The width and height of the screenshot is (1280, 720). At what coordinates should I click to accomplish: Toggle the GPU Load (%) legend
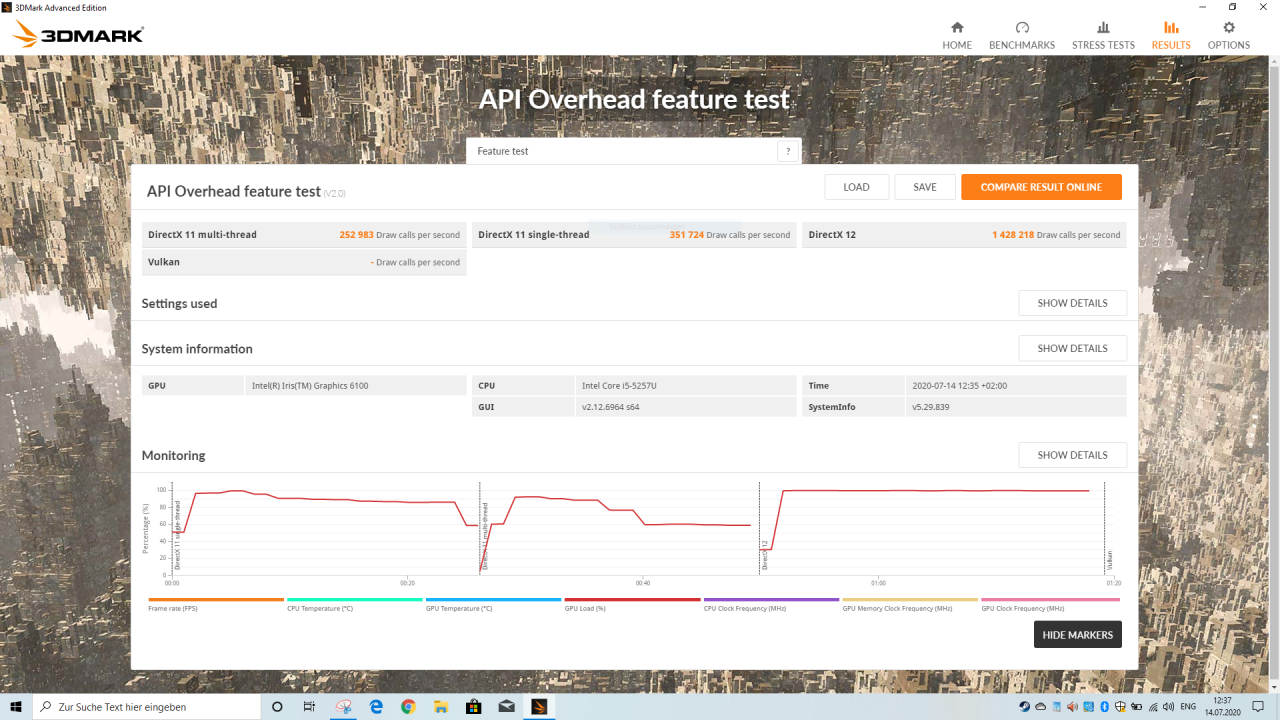click(x=632, y=604)
